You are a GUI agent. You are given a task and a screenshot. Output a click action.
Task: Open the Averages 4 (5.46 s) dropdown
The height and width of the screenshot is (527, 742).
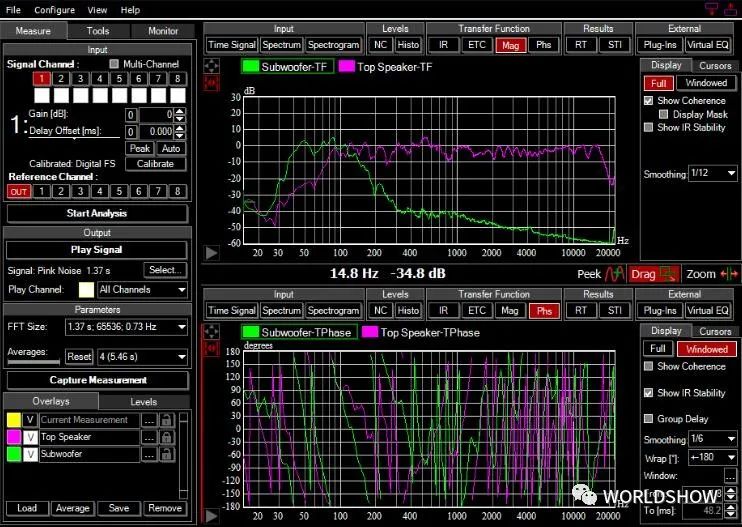pos(142,357)
